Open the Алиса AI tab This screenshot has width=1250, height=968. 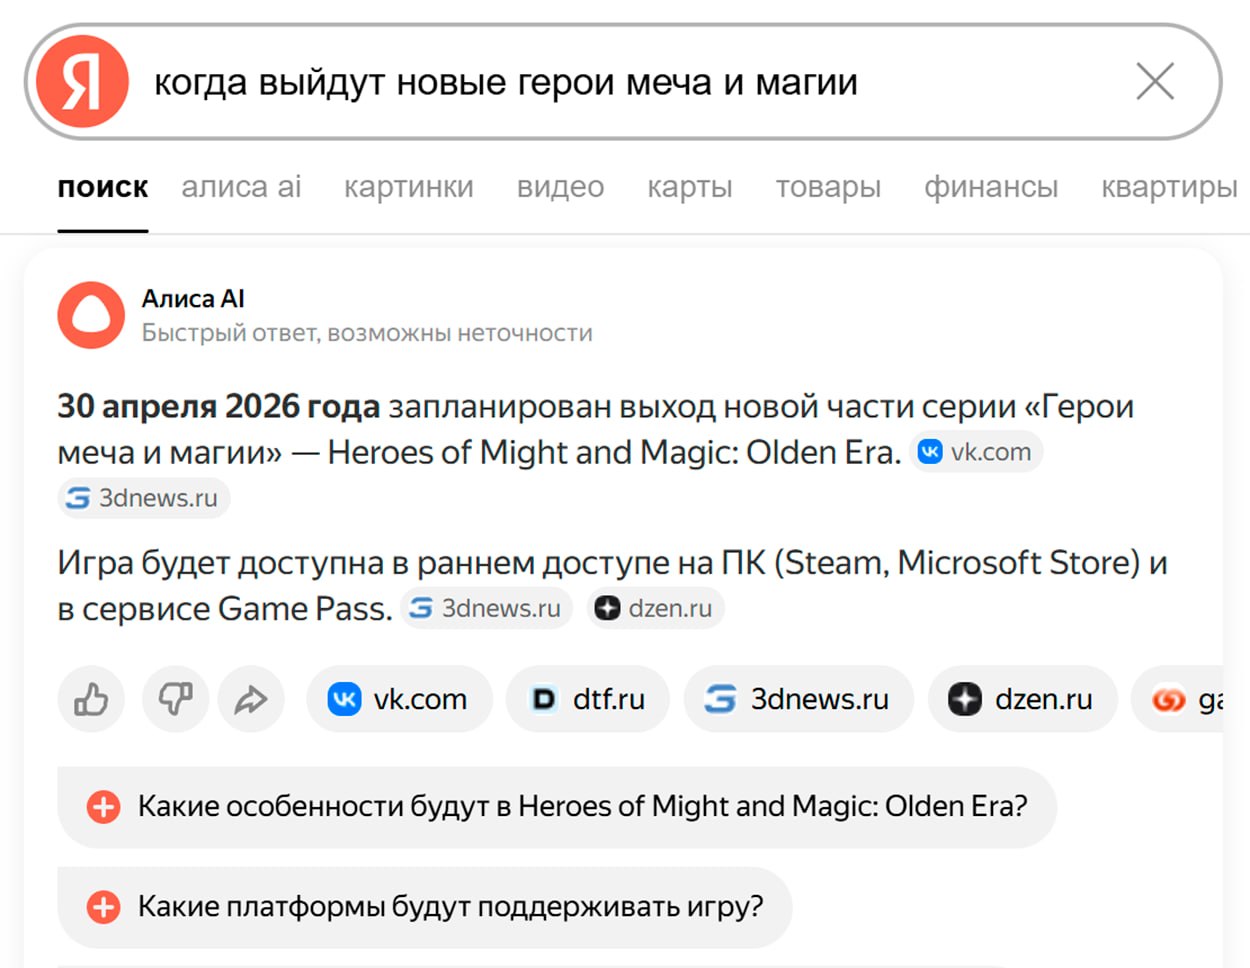[x=241, y=187]
